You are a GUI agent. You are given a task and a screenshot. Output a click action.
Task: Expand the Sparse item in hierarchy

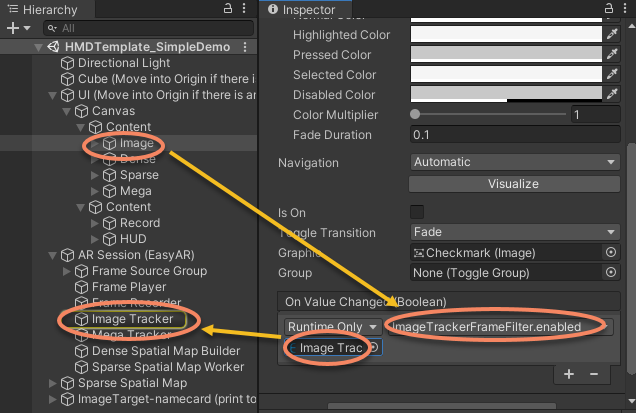(96, 175)
